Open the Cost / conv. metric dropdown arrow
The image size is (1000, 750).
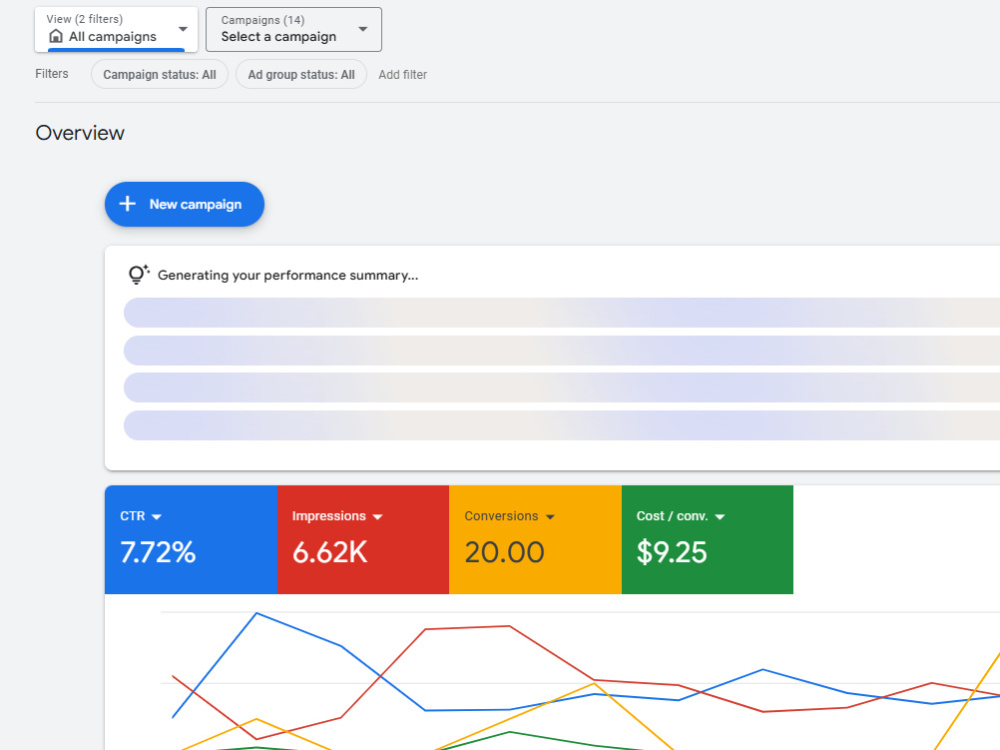tap(720, 517)
